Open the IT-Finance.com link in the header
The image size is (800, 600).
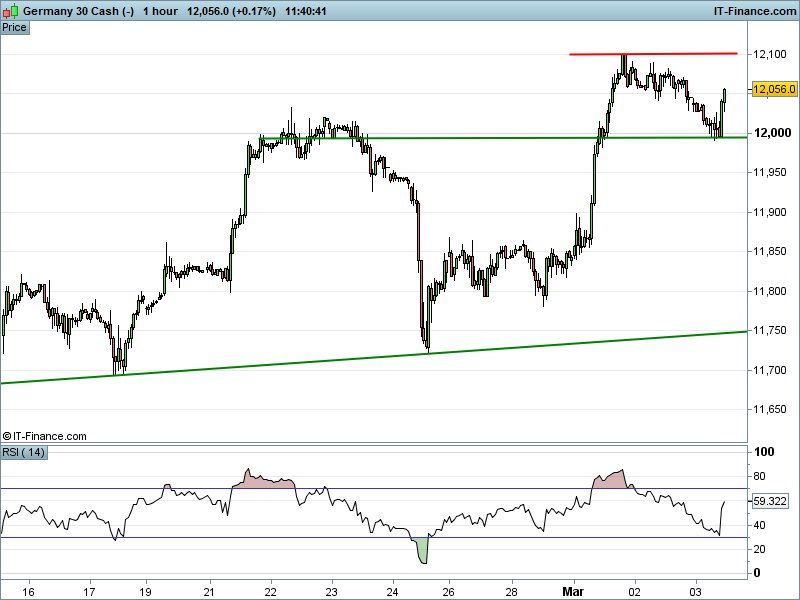coord(755,11)
